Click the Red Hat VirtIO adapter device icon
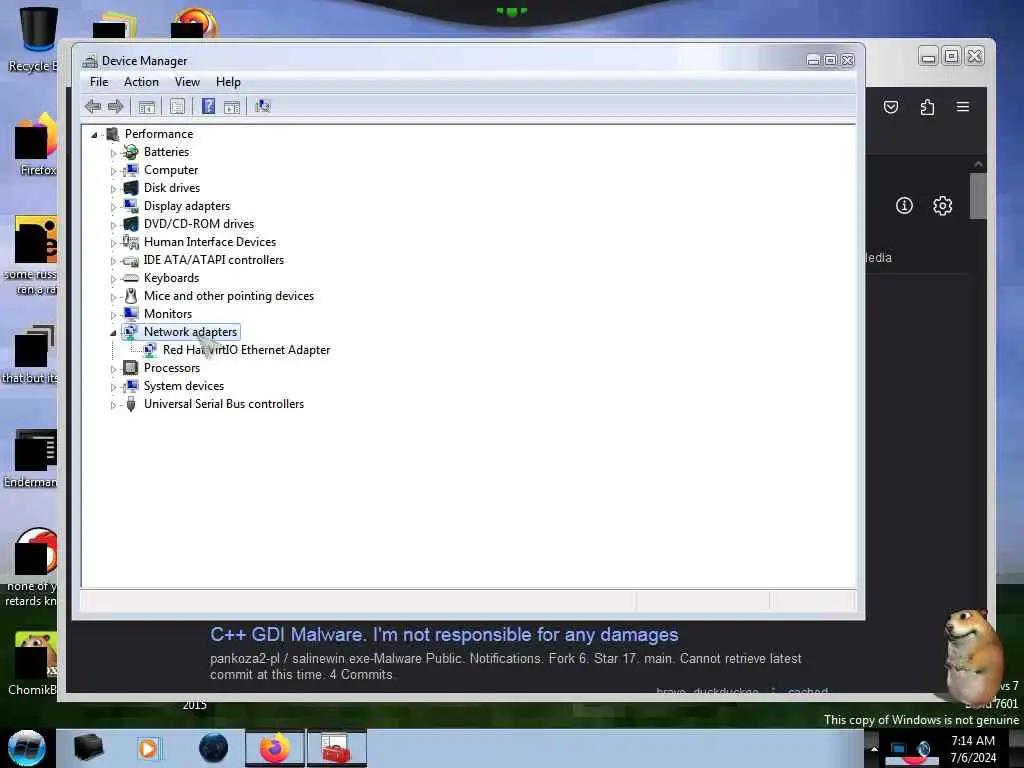 pyautogui.click(x=150, y=351)
